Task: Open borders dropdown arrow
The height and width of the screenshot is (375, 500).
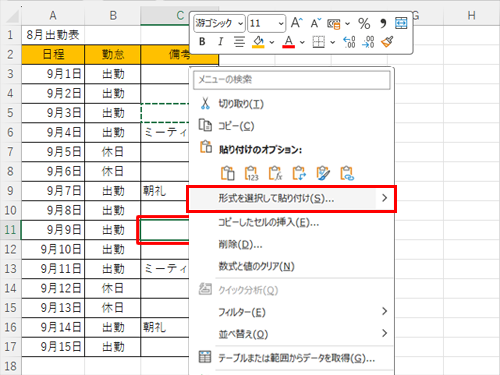Action: pos(332,42)
